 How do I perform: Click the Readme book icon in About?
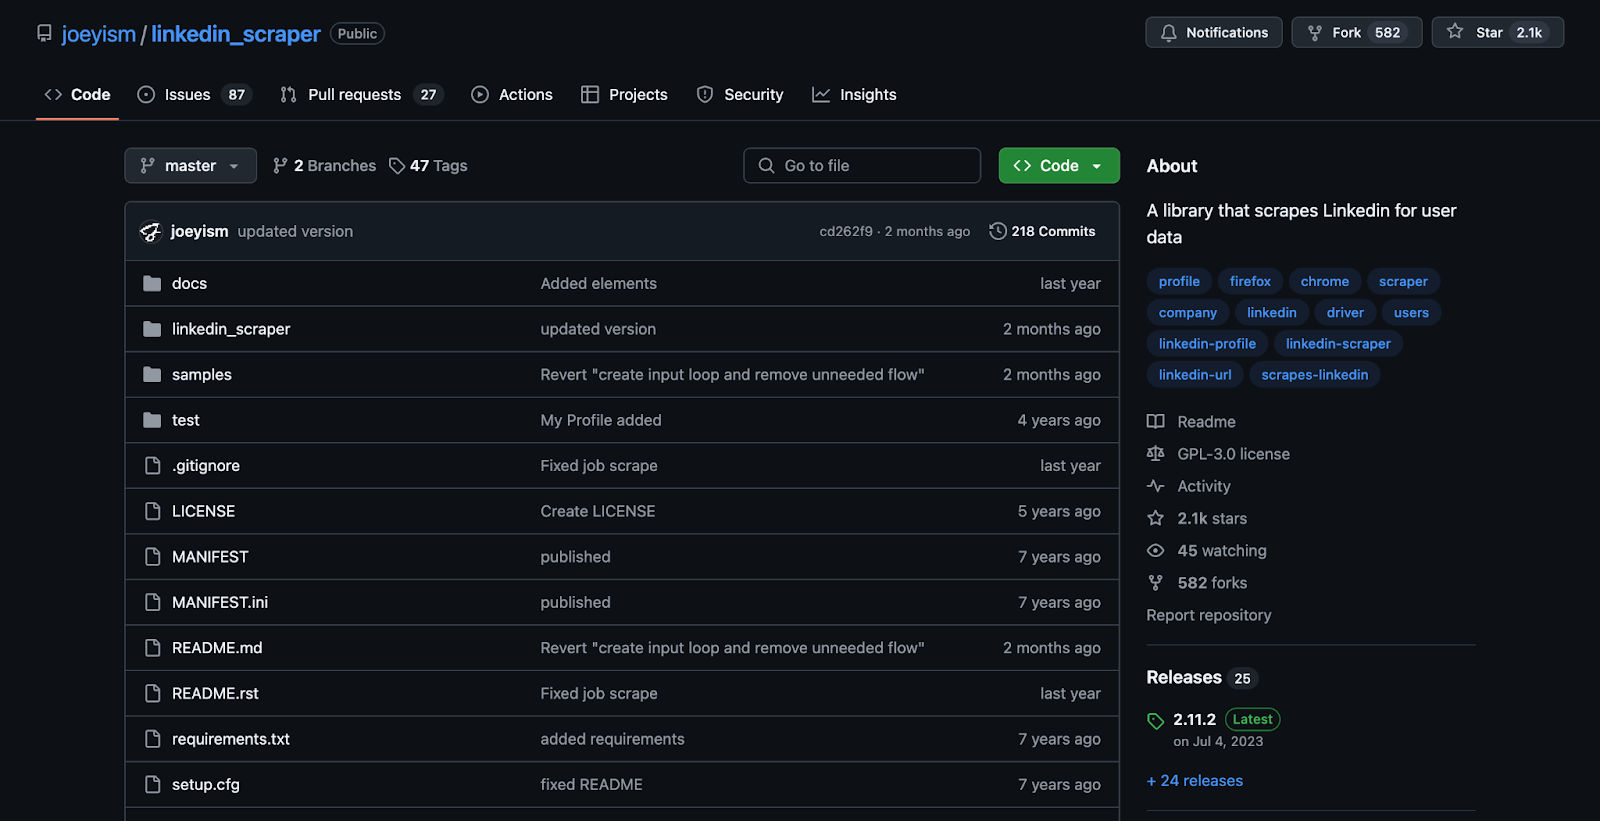click(x=1156, y=422)
